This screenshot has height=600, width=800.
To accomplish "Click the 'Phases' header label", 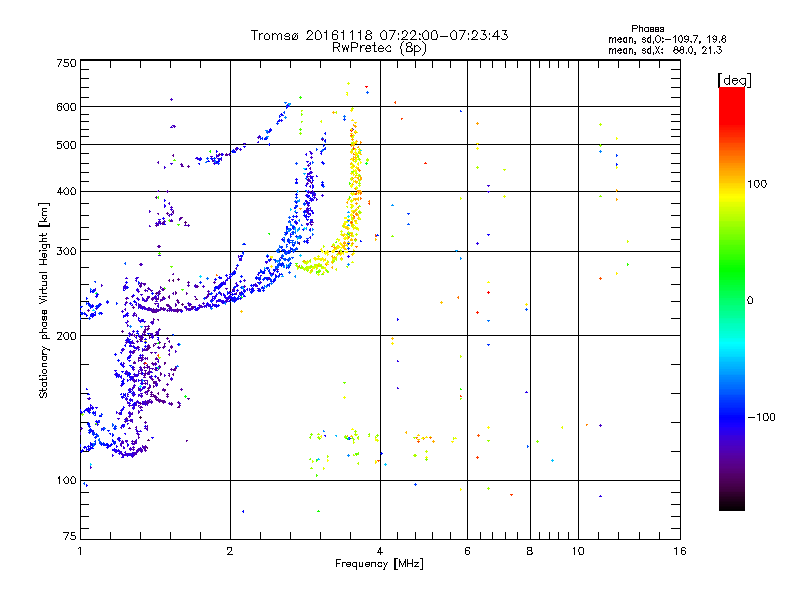I will point(647,29).
